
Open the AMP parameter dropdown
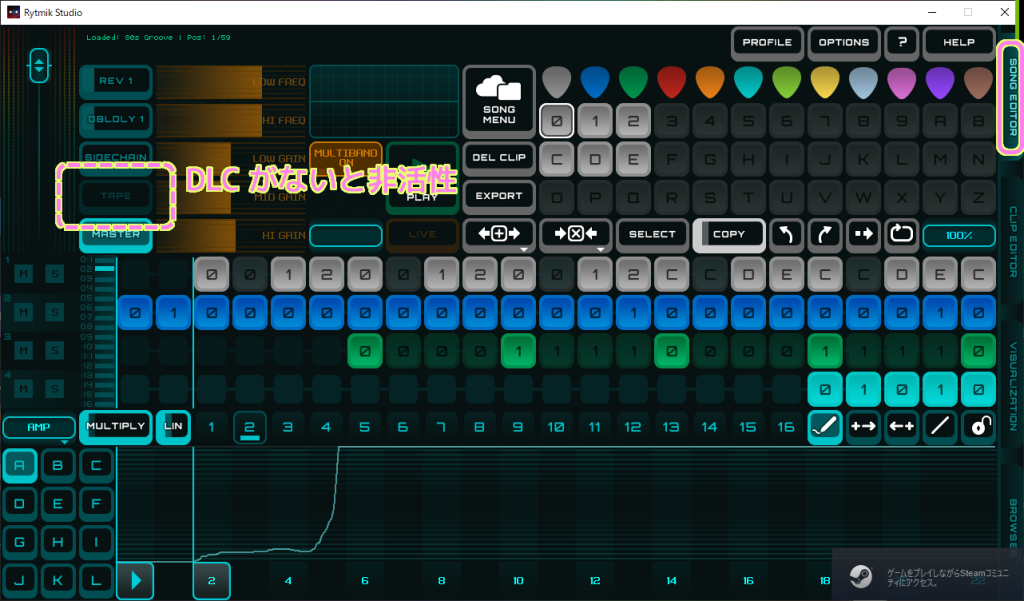click(39, 427)
